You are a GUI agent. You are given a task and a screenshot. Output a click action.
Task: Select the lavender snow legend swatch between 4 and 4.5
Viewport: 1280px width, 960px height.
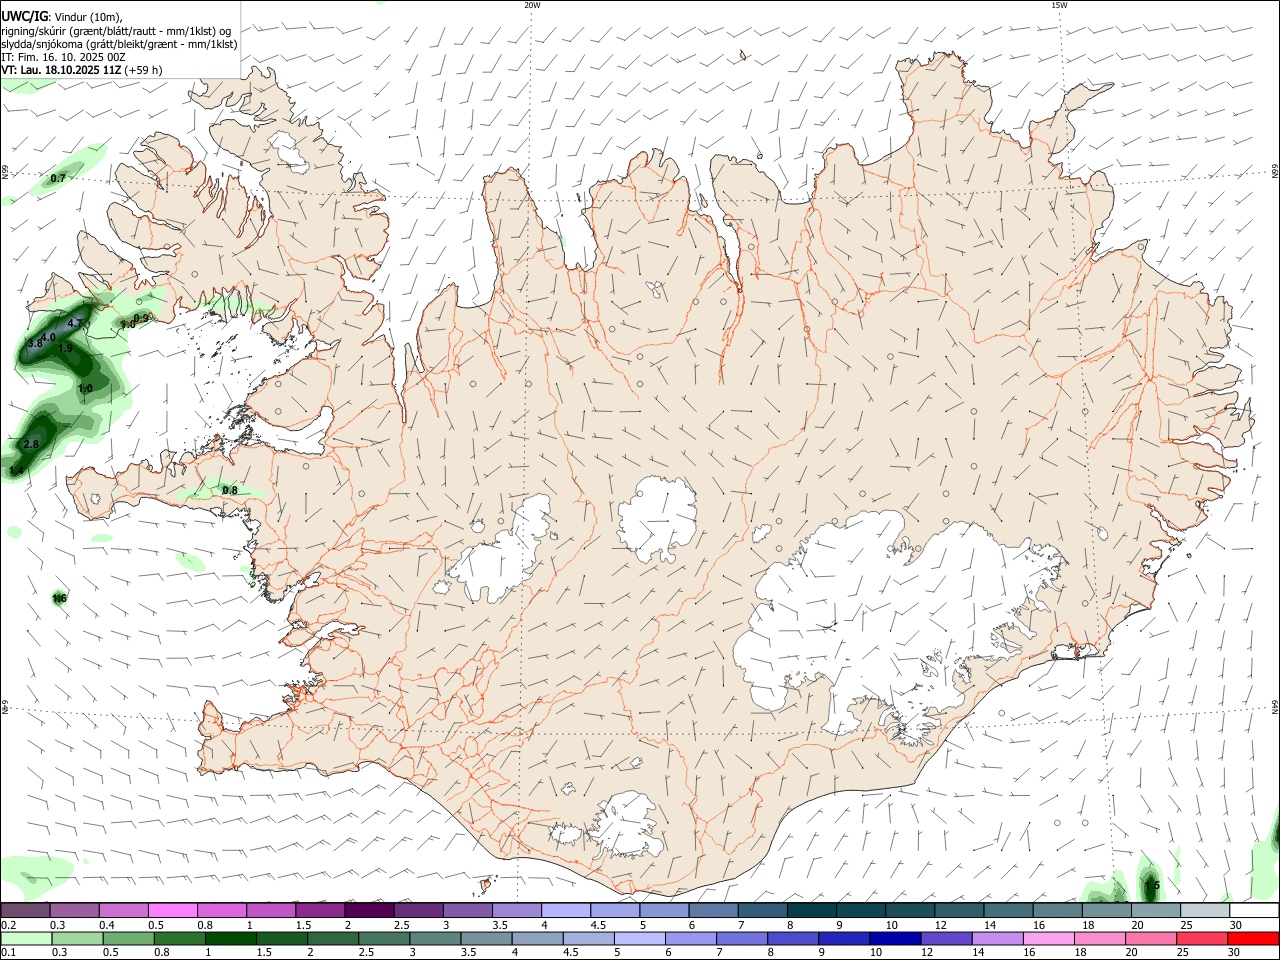(565, 910)
